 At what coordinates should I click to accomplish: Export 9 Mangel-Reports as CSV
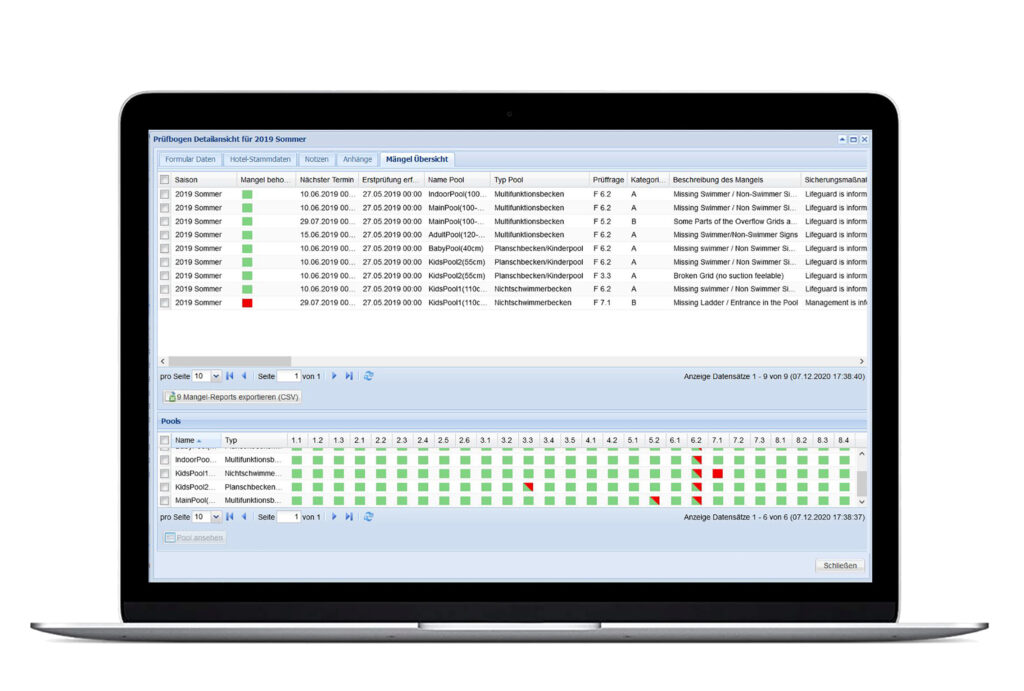[232, 397]
